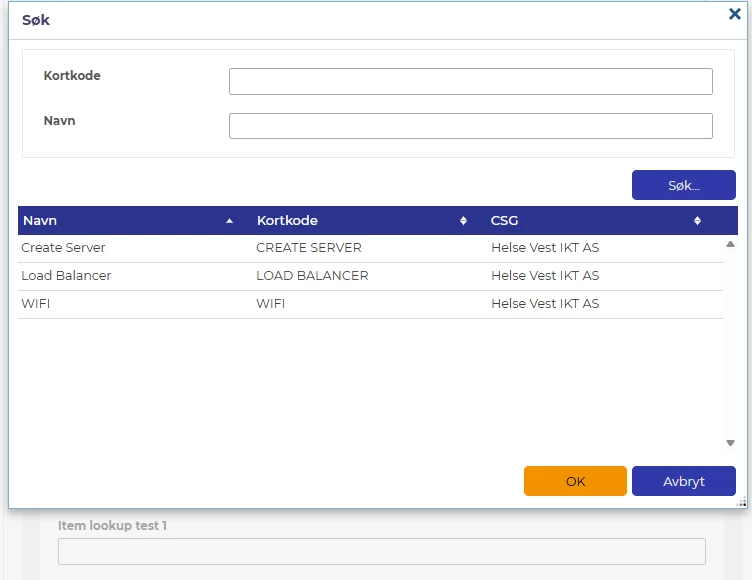Click the WIFI kortkode cell
Viewport: 752px width, 580px height.
(270, 304)
